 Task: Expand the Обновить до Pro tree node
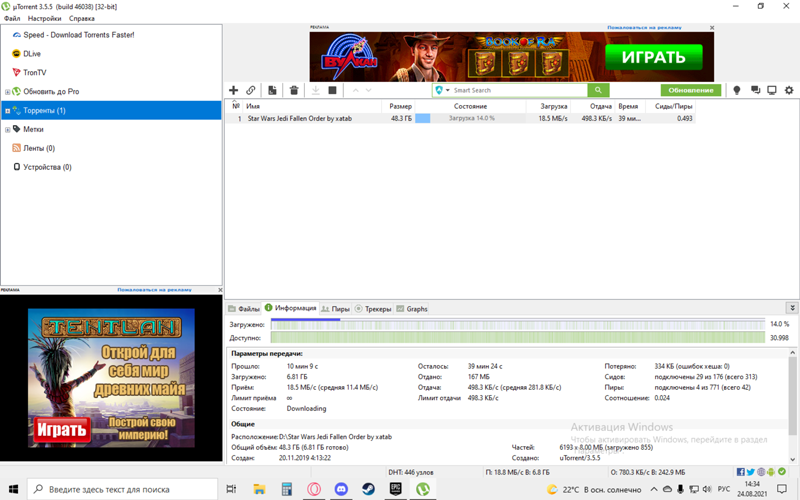click(7, 92)
